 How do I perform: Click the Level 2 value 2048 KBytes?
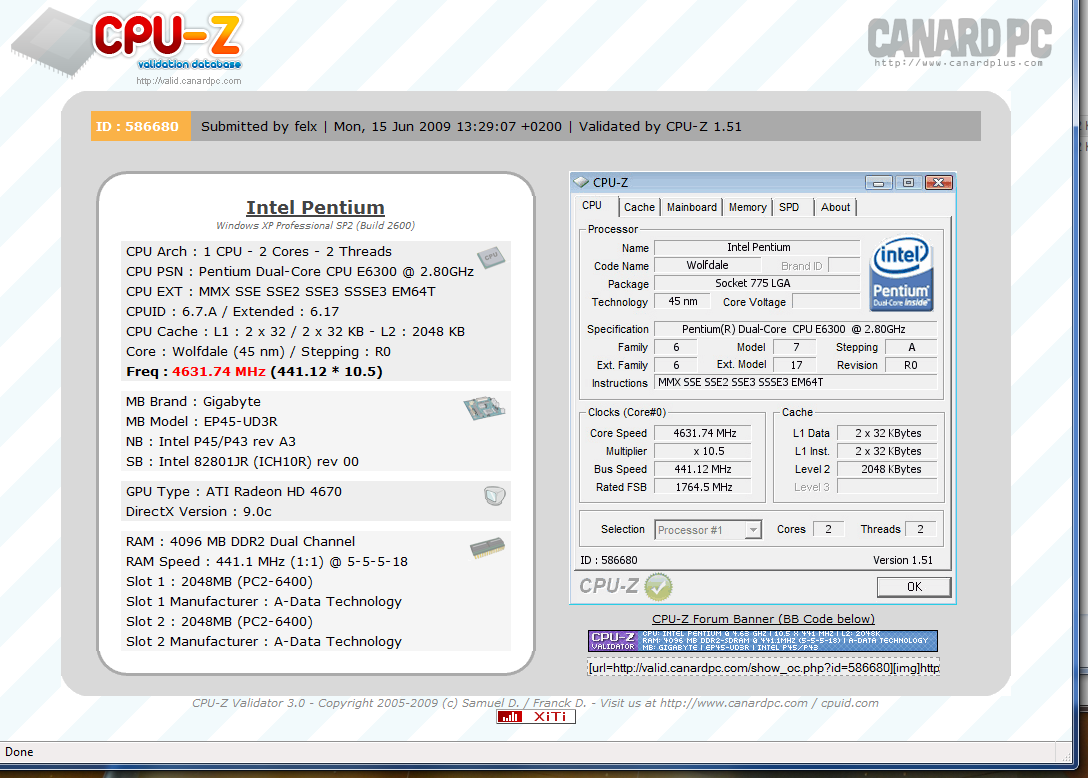[x=887, y=469]
